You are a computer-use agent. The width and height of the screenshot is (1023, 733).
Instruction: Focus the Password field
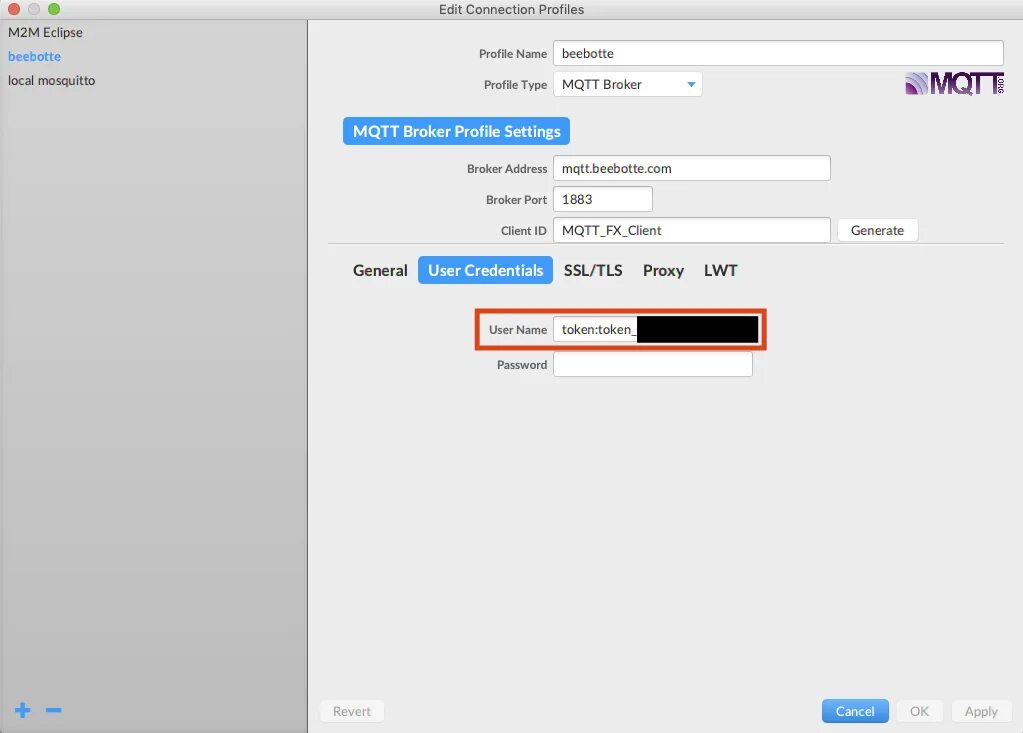652,365
